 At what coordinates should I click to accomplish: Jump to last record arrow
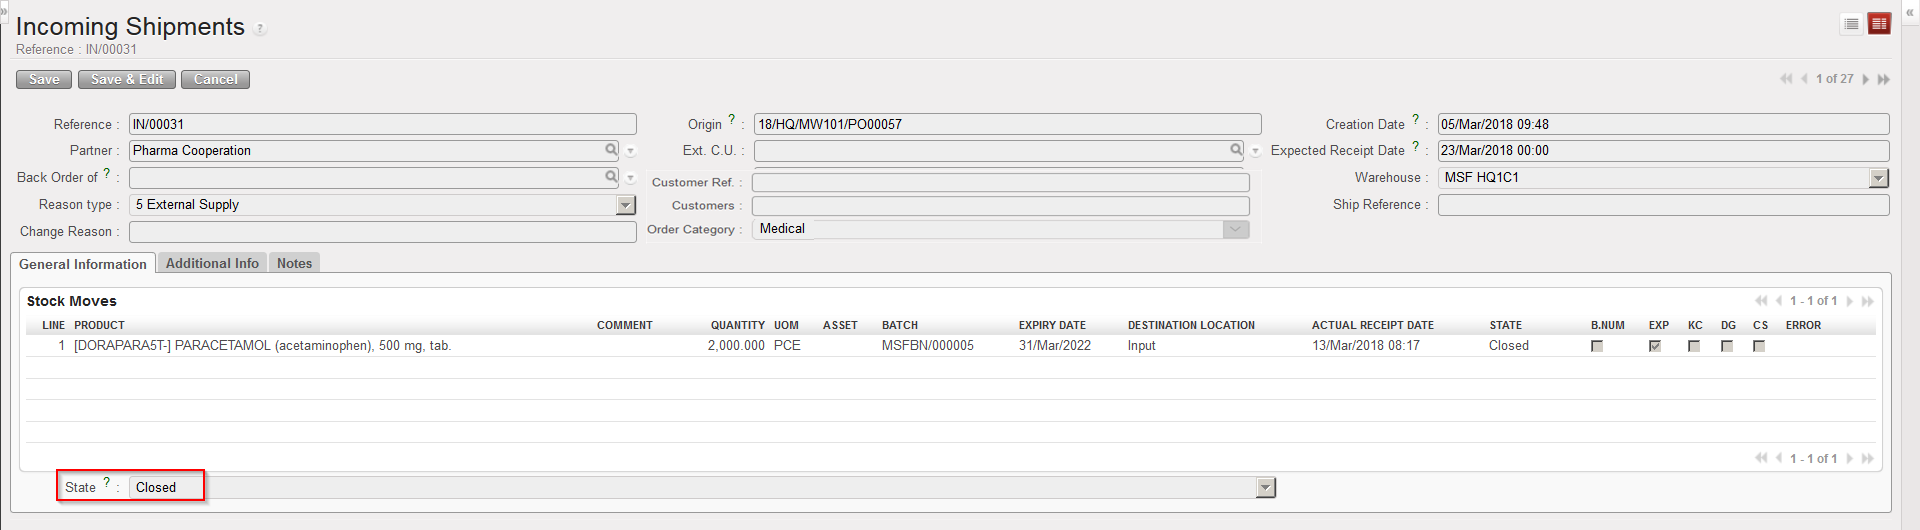tap(1884, 79)
